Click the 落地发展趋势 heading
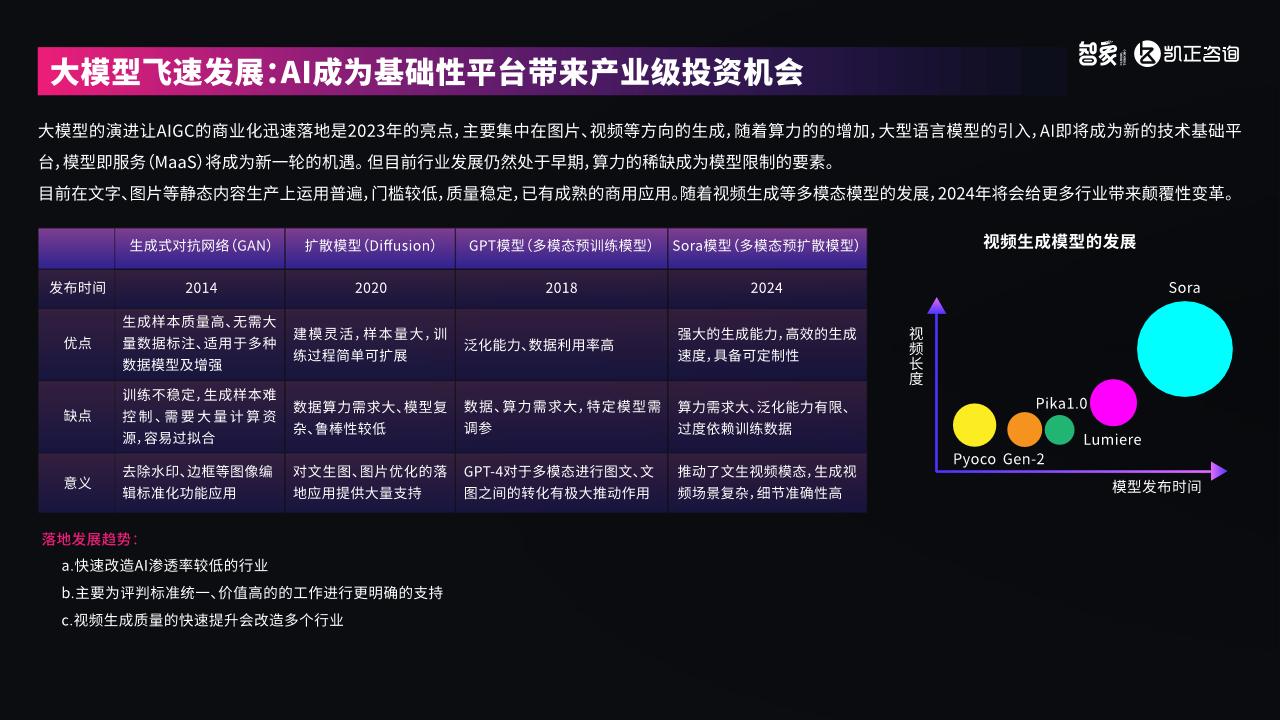This screenshot has width=1280, height=720. (x=89, y=539)
